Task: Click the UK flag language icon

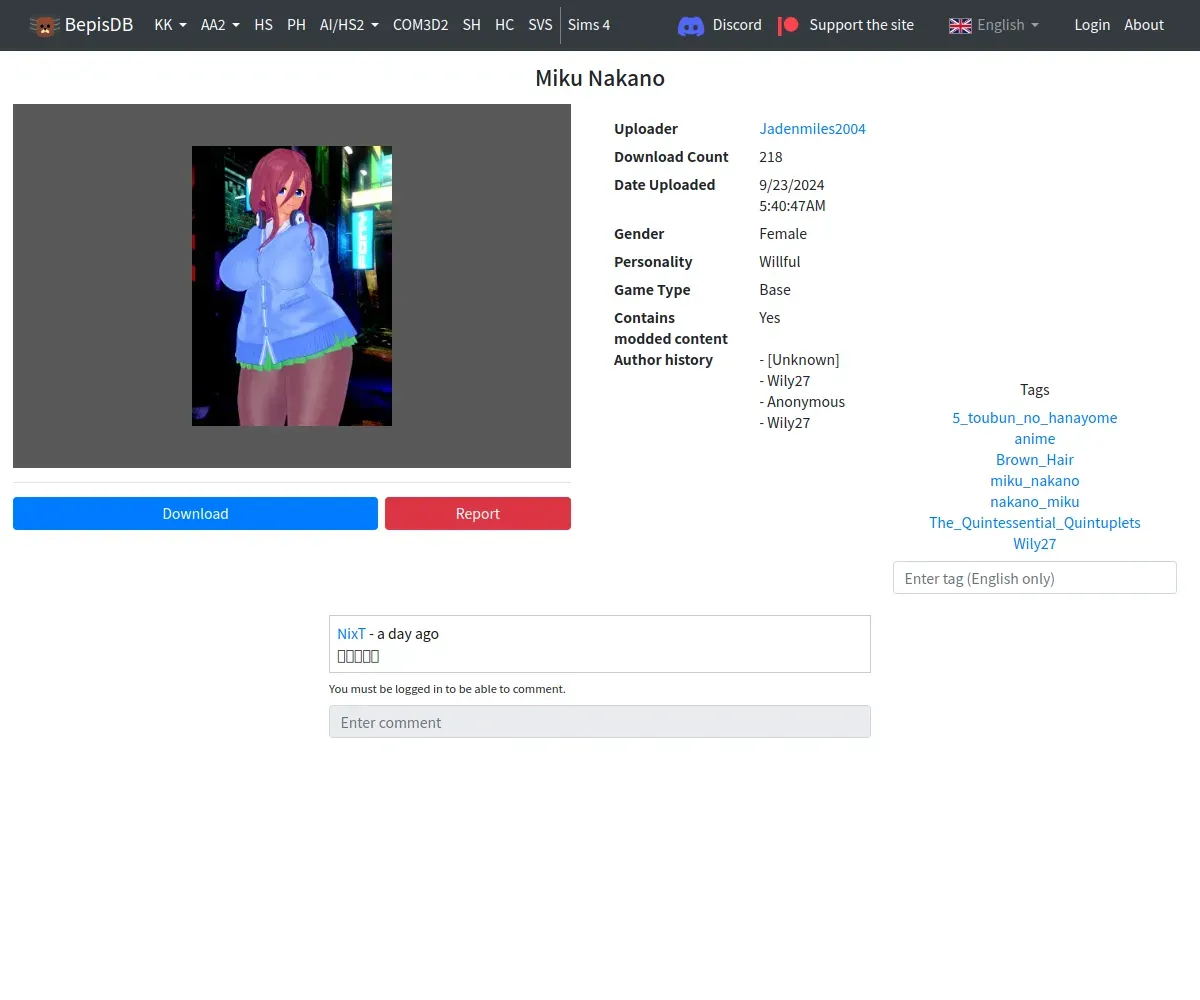Action: [960, 25]
